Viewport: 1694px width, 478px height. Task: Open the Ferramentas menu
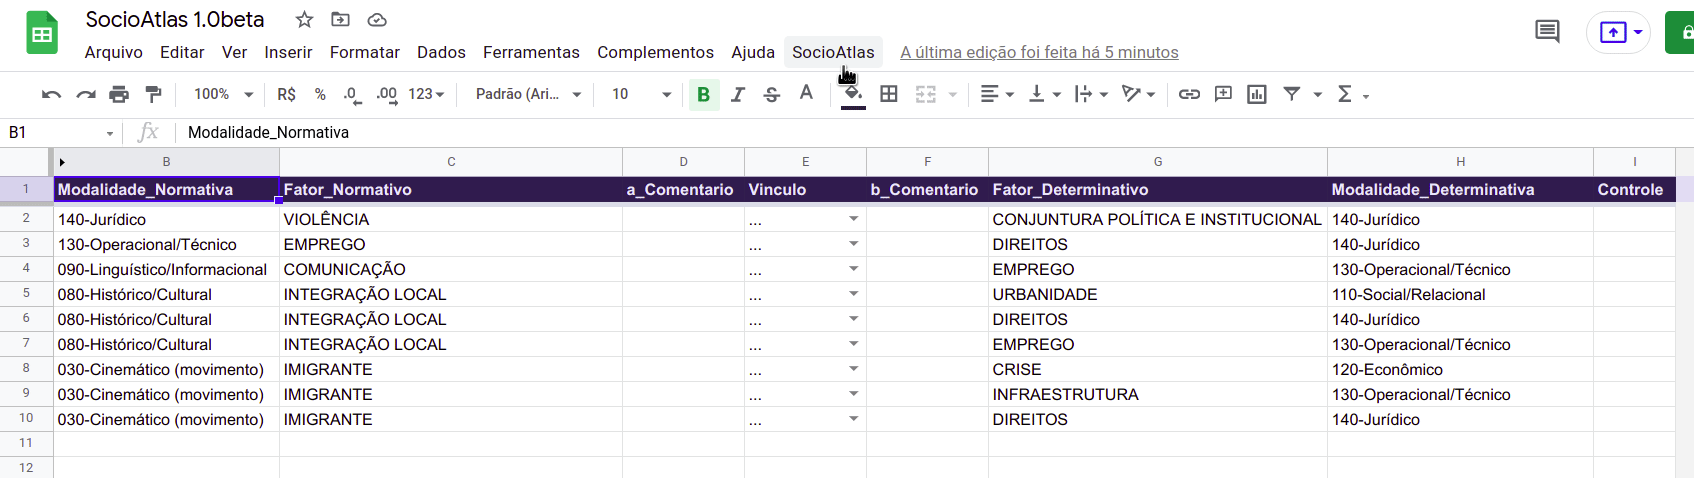click(531, 52)
